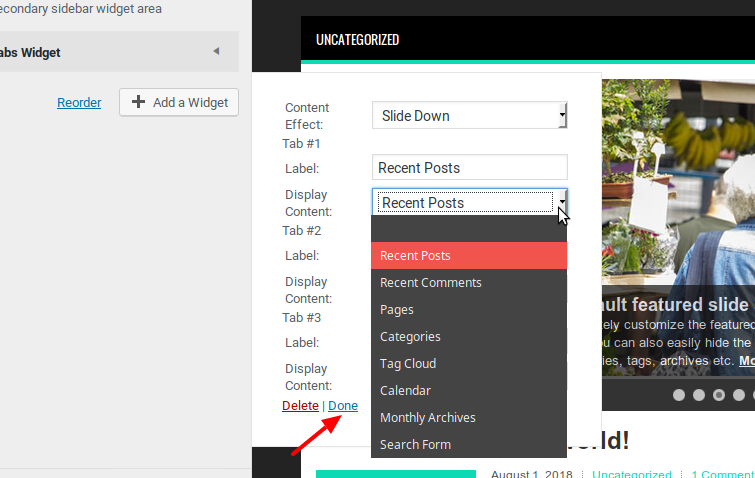Open the 1 Comment link
Viewport: 755px width, 478px height.
(723, 474)
